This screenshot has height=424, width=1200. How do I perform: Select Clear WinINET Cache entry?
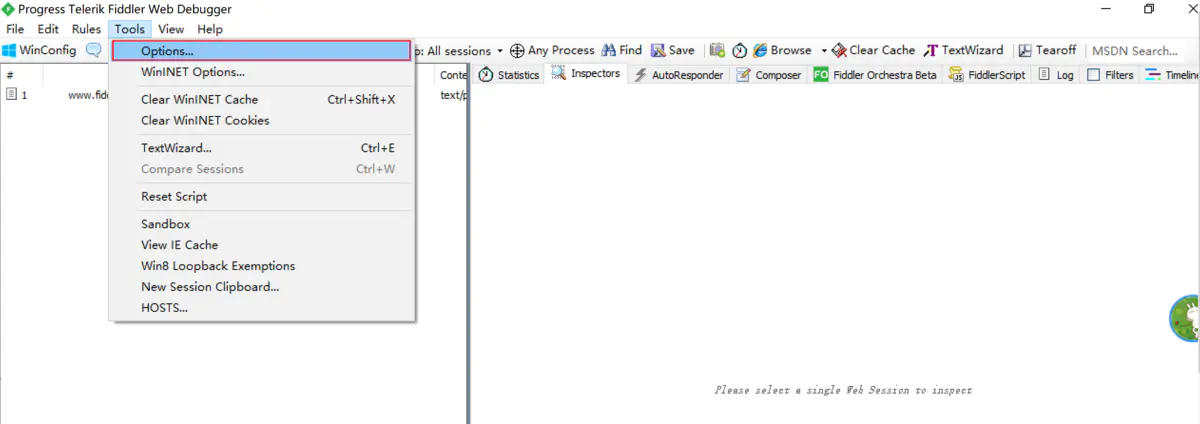[x=261, y=99]
